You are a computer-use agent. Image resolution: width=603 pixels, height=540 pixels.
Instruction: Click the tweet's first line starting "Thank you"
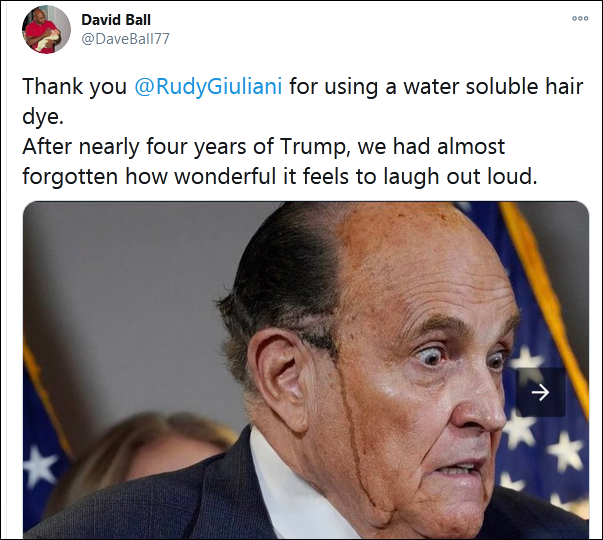(x=75, y=86)
